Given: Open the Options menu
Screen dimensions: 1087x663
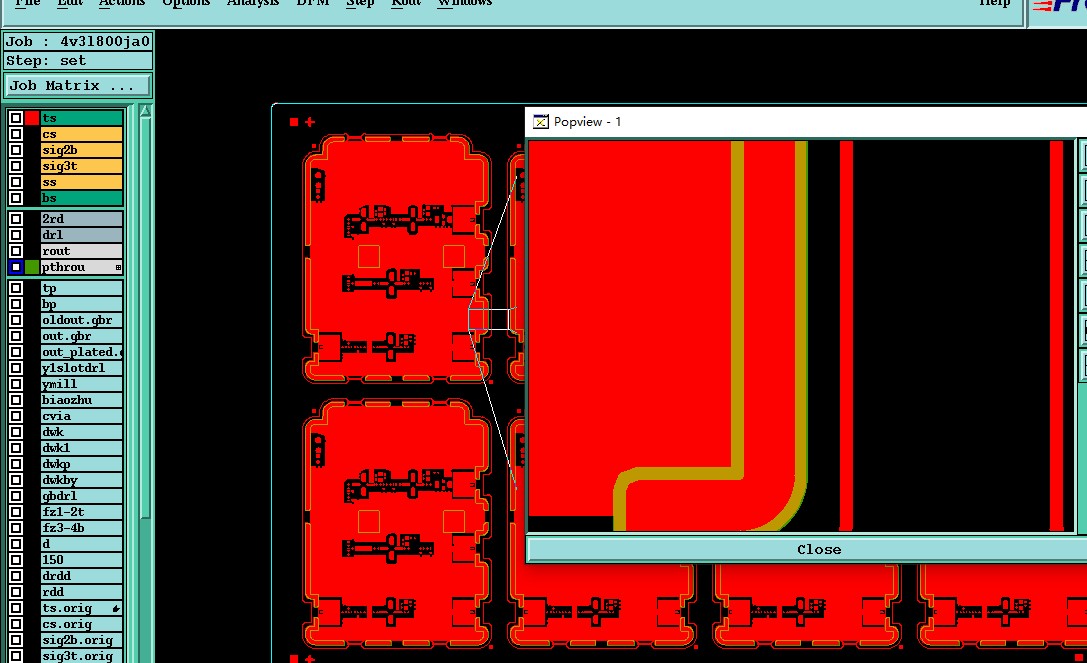Looking at the screenshot, I should tap(186, 2).
